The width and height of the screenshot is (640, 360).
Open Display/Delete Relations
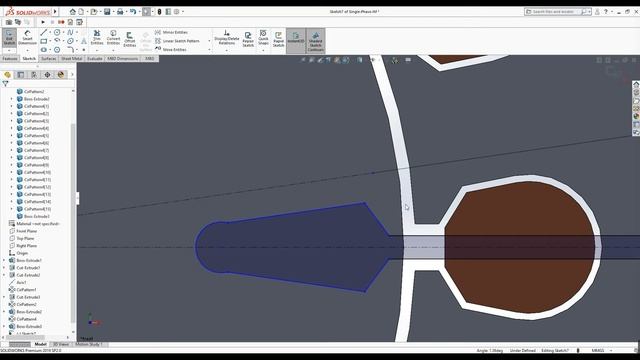pos(227,38)
